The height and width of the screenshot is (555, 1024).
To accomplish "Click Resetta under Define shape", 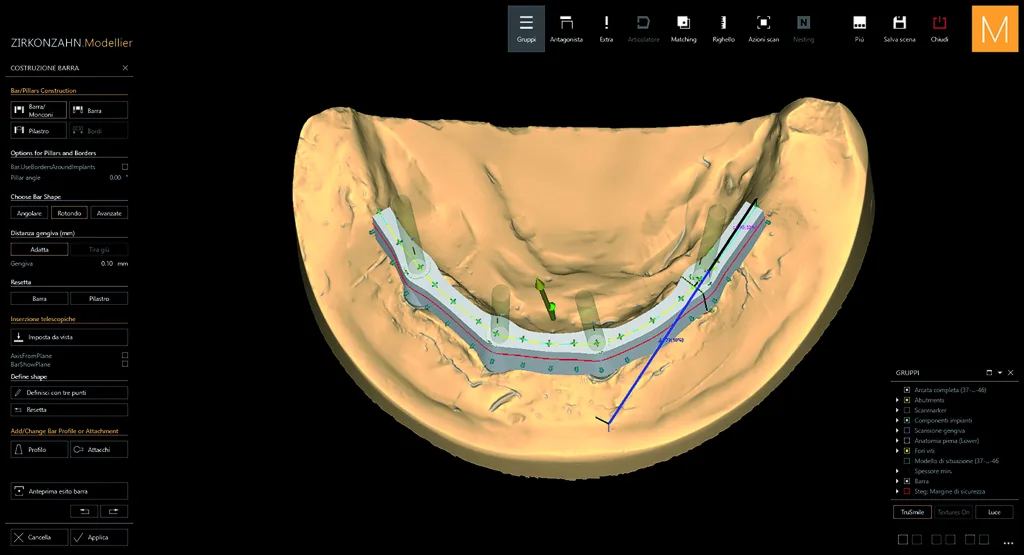I will [69, 409].
